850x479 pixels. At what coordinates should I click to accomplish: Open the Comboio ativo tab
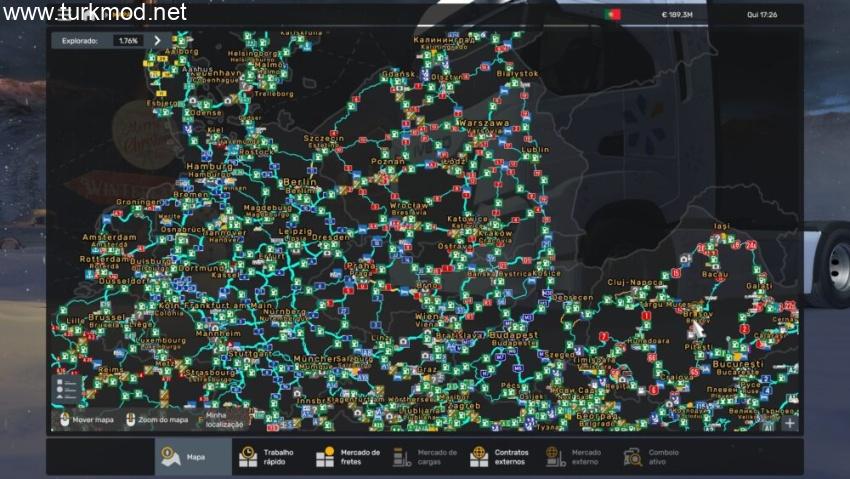pos(653,457)
